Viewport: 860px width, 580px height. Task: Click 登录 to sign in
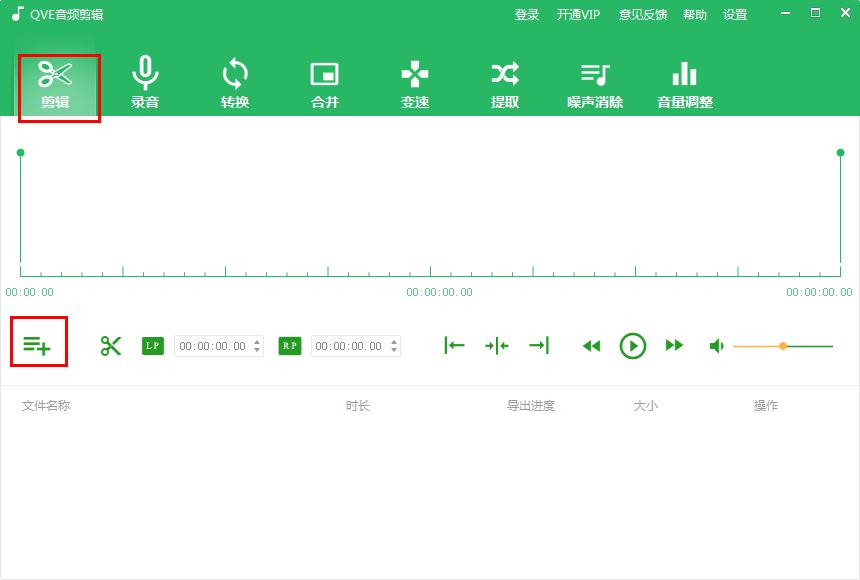pyautogui.click(x=527, y=14)
